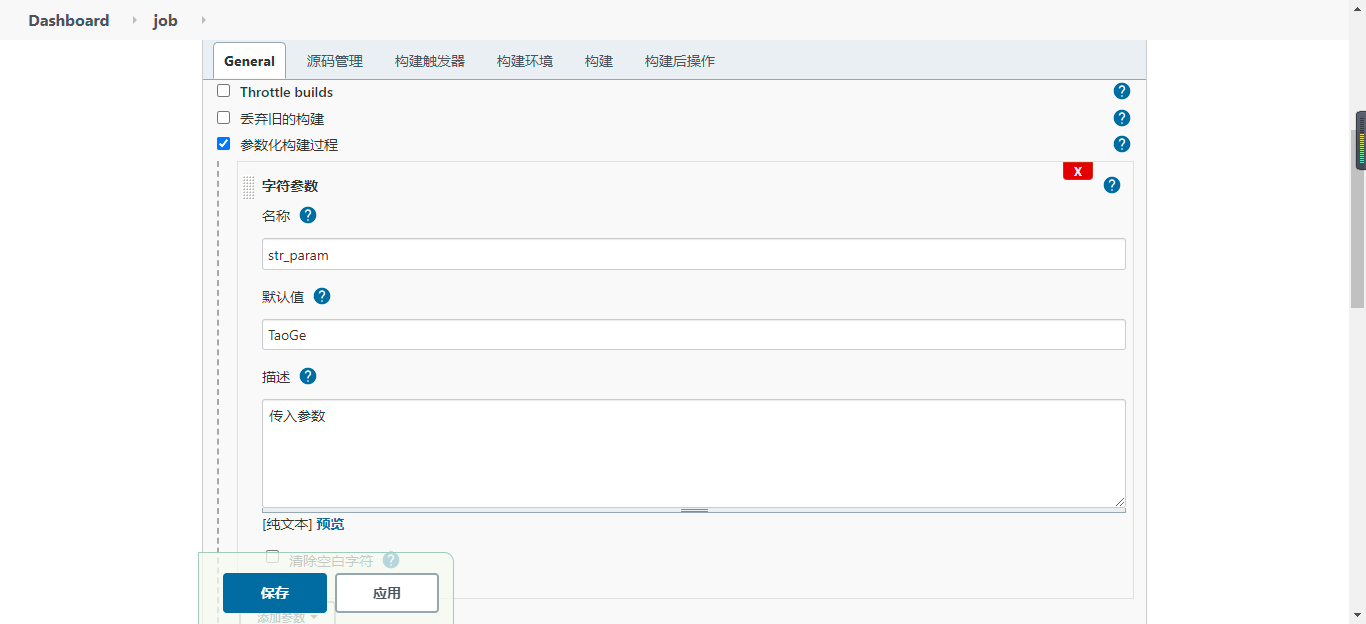Show help for 描述 field

coord(308,376)
